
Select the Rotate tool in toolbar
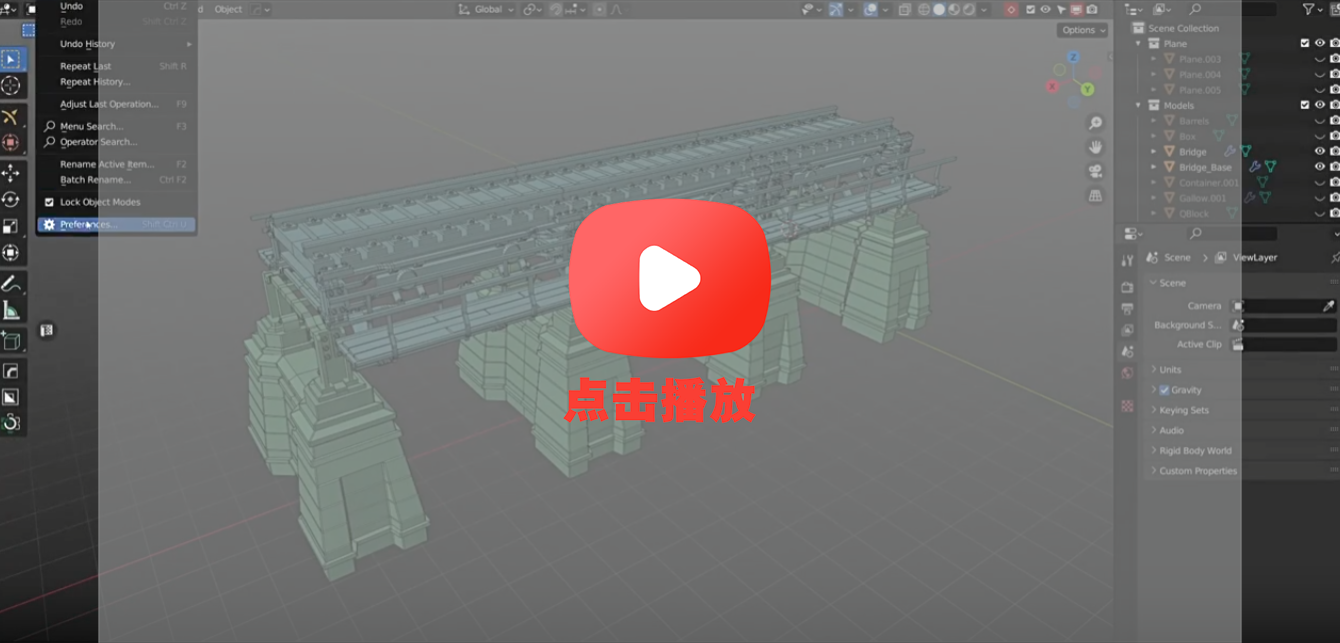(11, 200)
